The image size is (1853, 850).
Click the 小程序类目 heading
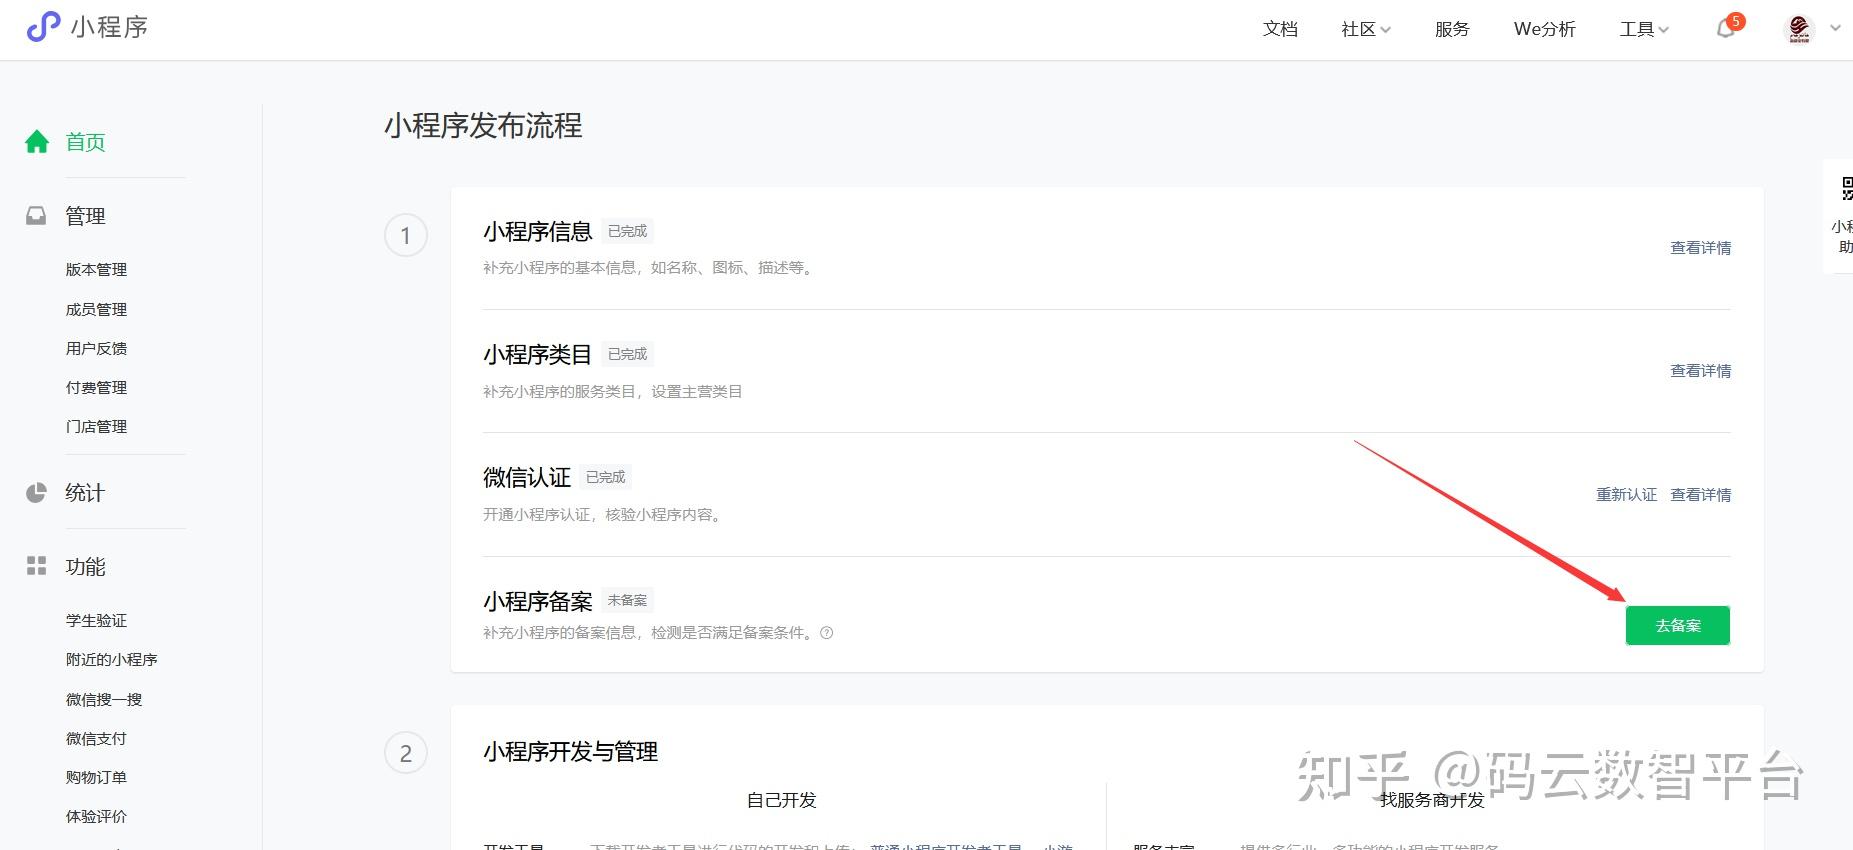click(538, 355)
